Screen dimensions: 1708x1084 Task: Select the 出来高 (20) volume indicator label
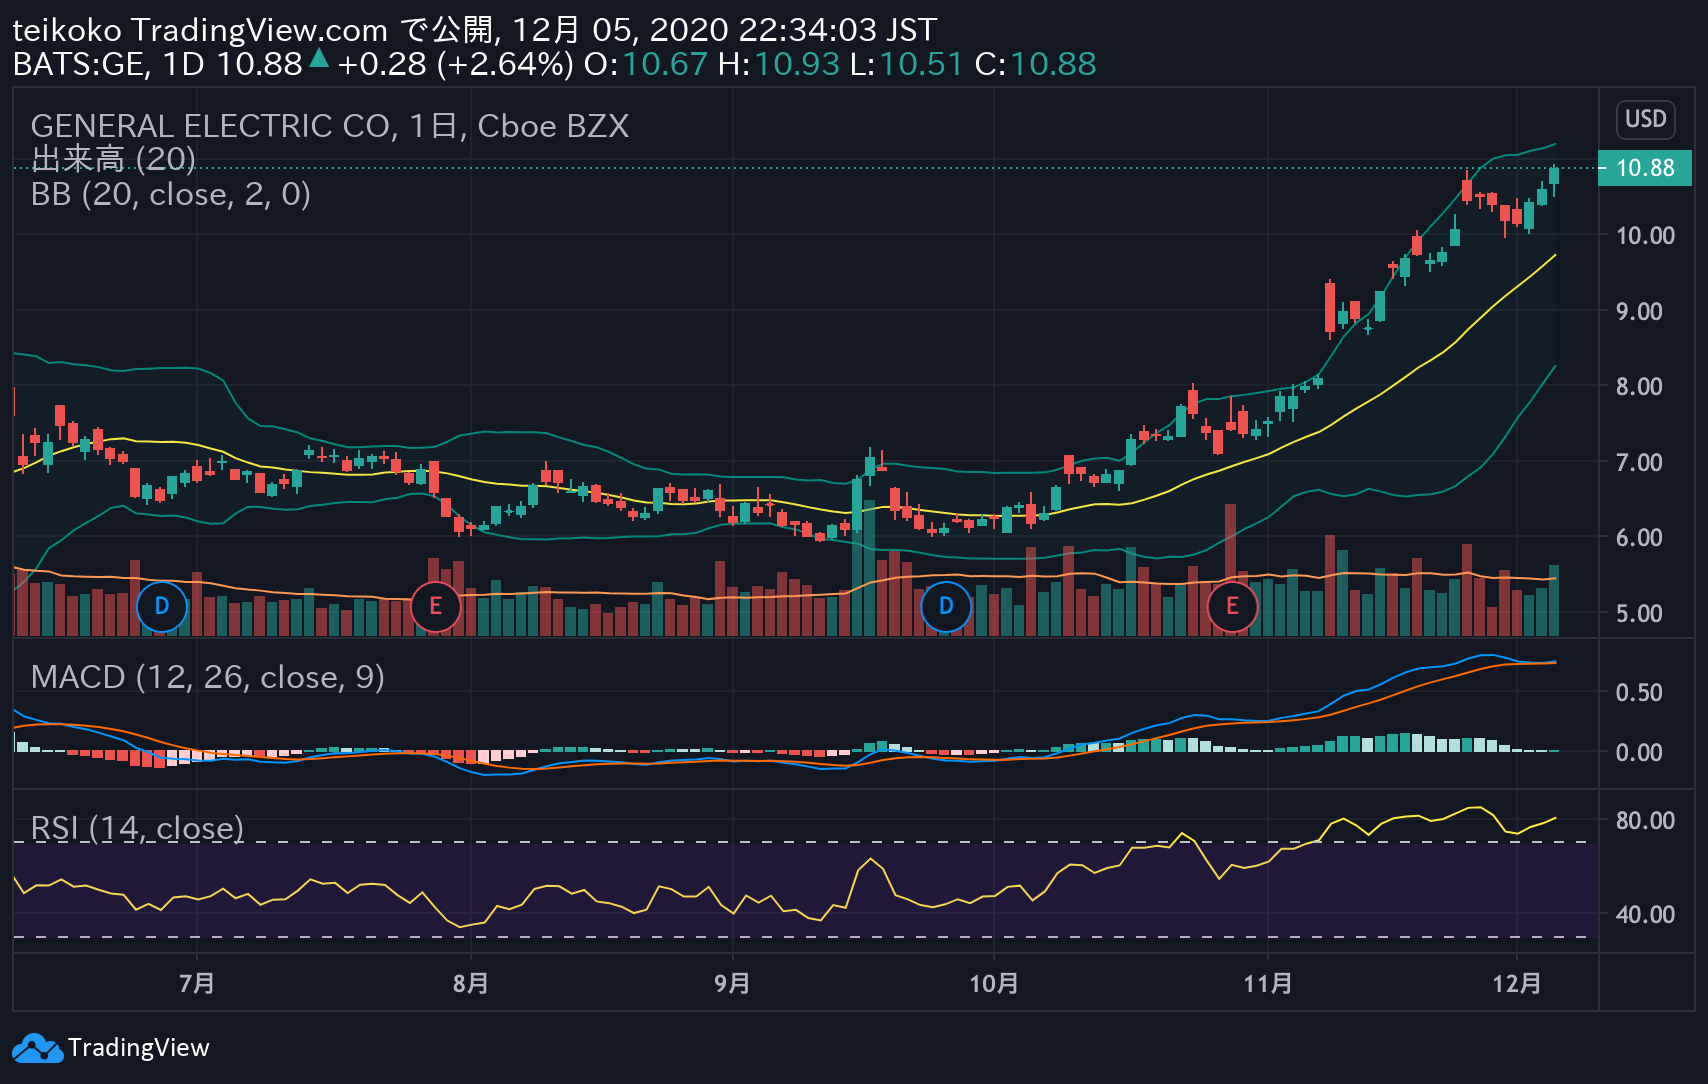[x=113, y=159]
